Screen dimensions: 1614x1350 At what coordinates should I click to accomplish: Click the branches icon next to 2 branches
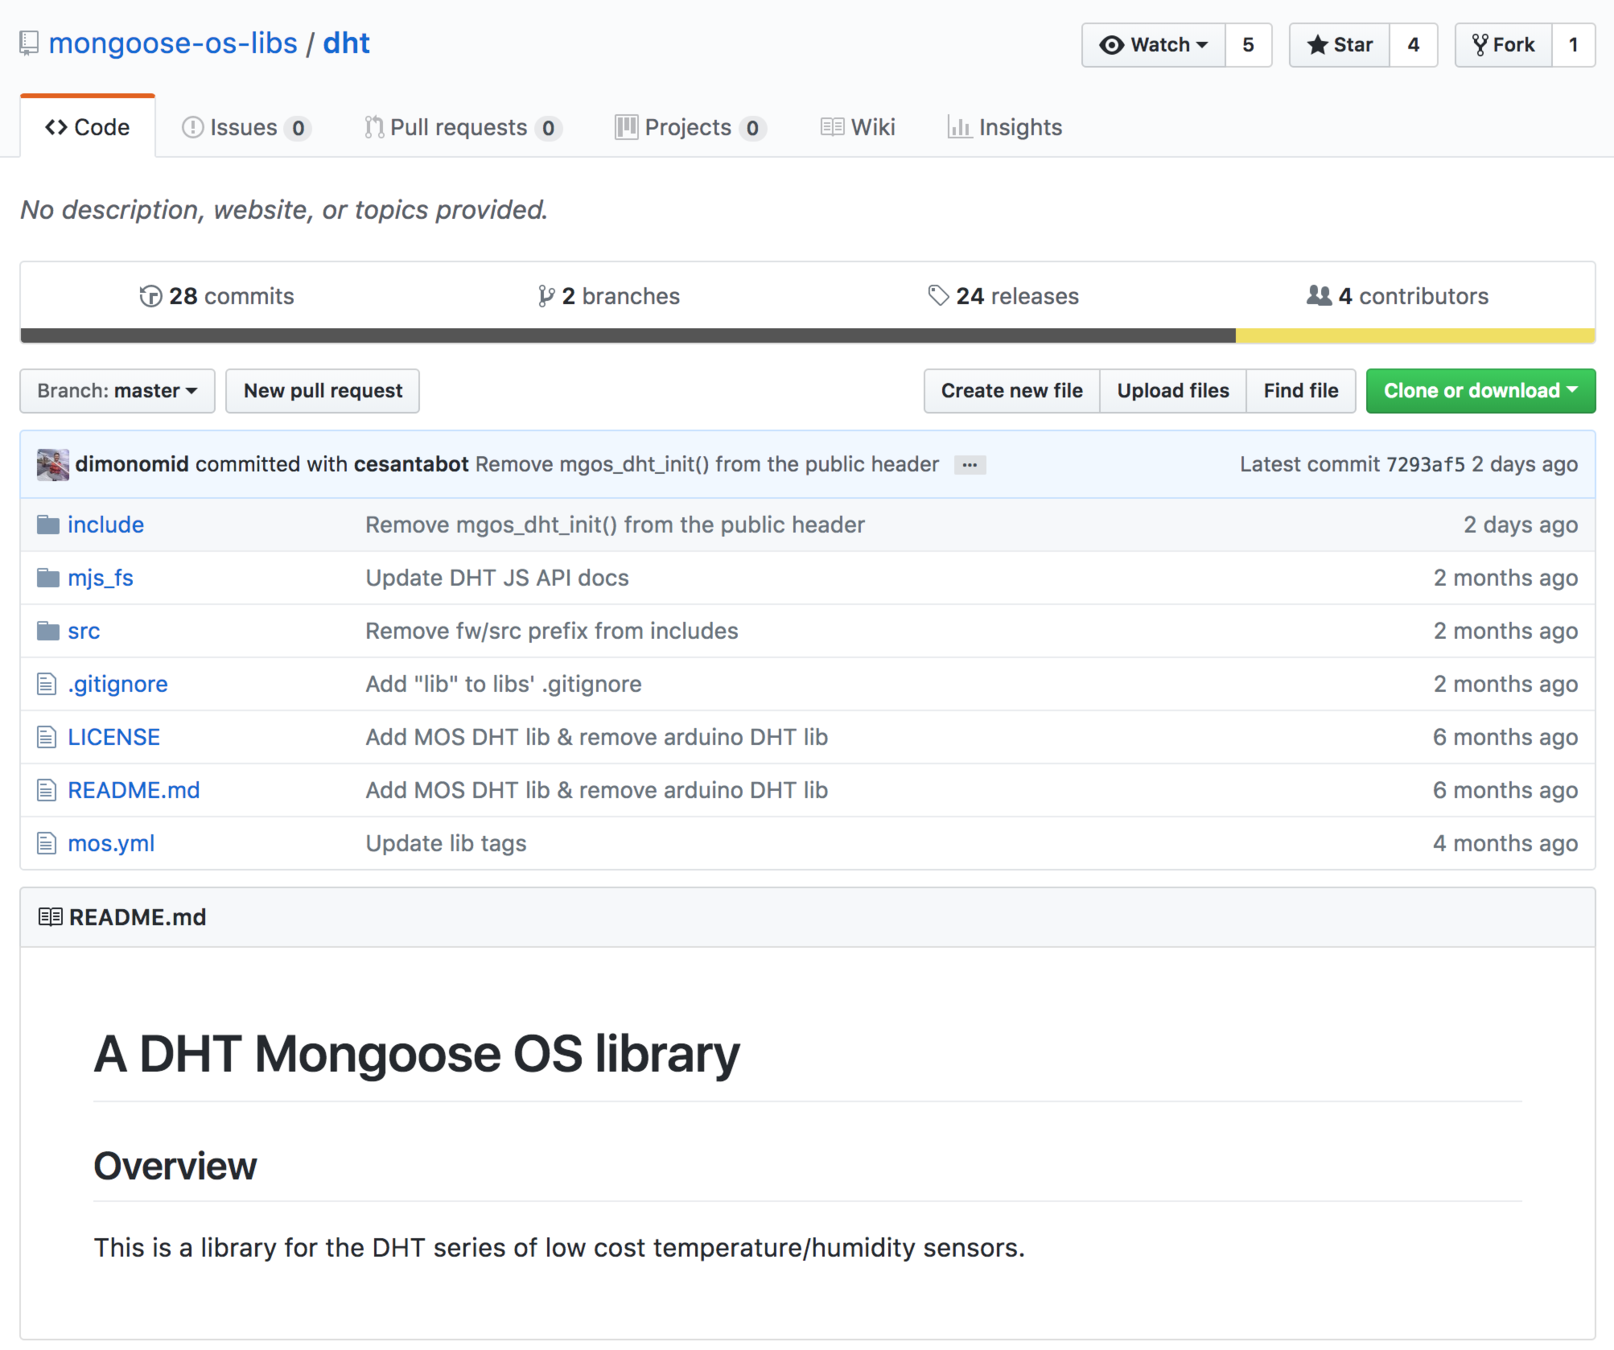click(x=546, y=296)
